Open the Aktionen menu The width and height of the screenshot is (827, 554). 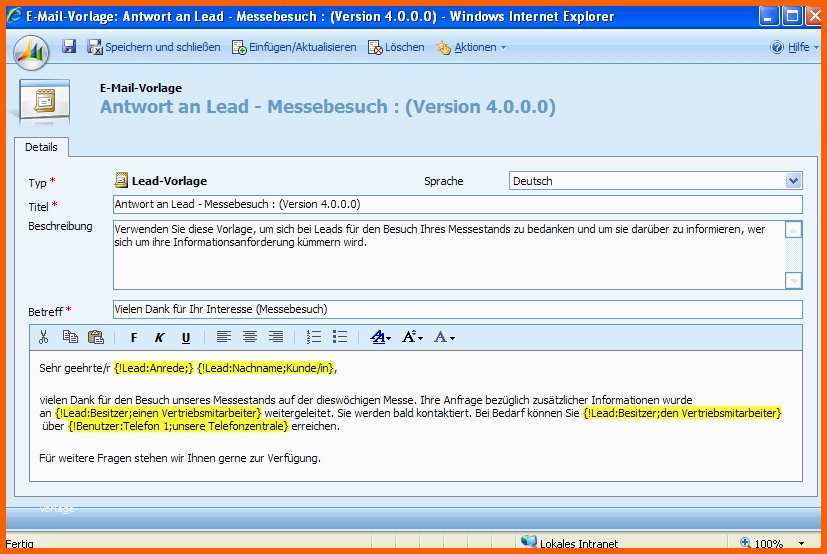pos(471,47)
